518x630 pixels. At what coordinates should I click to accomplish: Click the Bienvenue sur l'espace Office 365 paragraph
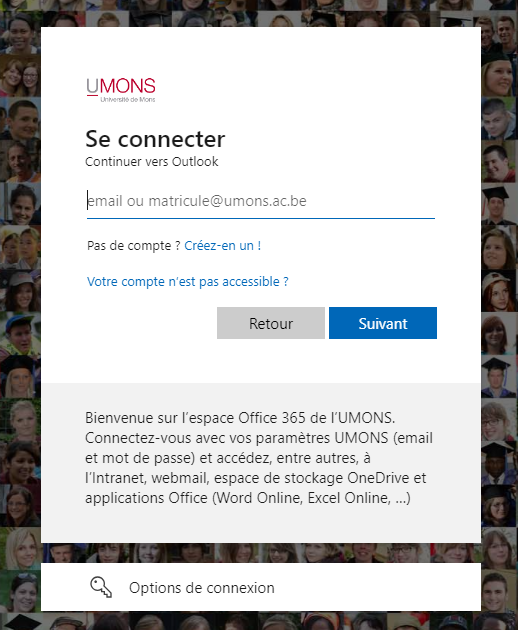click(x=259, y=458)
